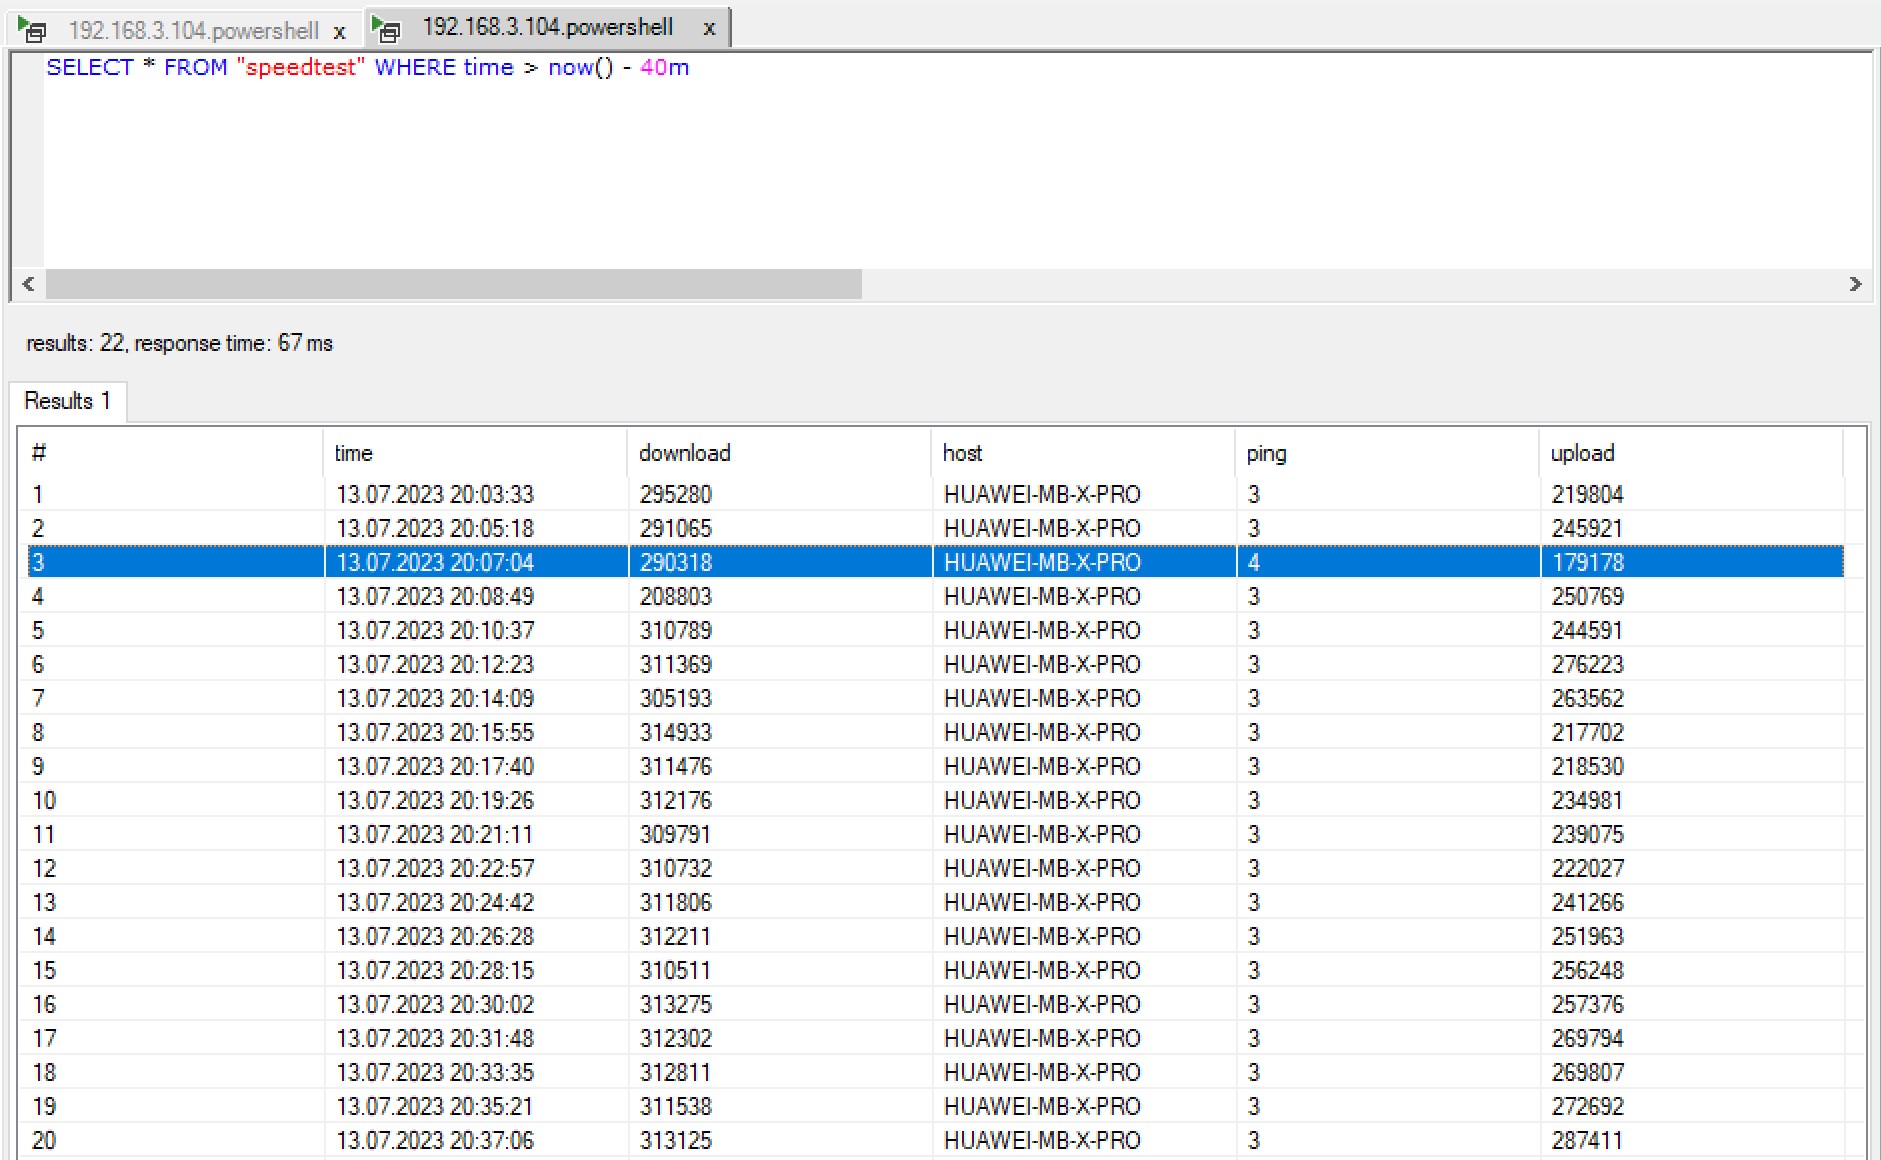Viewport: 1881px width, 1160px height.
Task: Select row time 13.07.2023 20:28:15
Action: pyautogui.click(x=435, y=970)
